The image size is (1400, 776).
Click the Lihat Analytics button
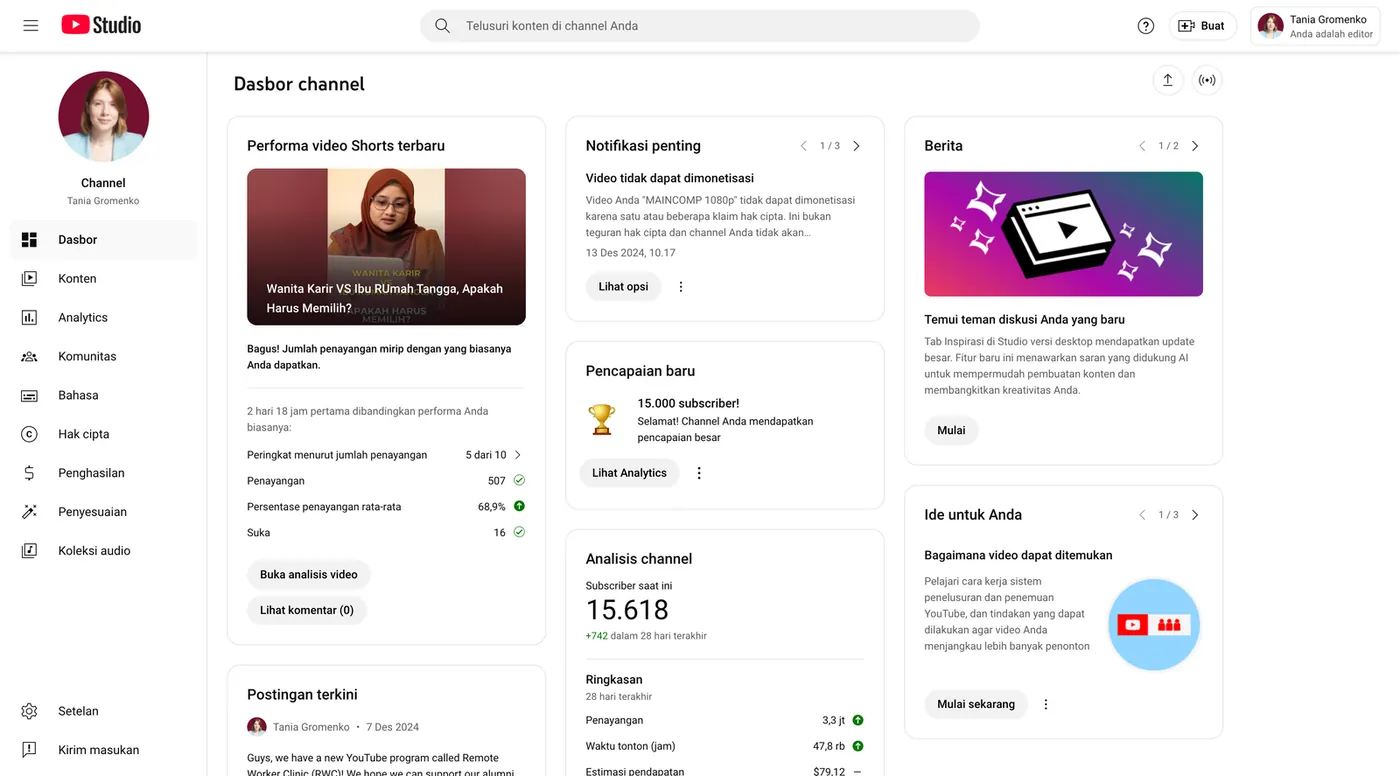(629, 473)
